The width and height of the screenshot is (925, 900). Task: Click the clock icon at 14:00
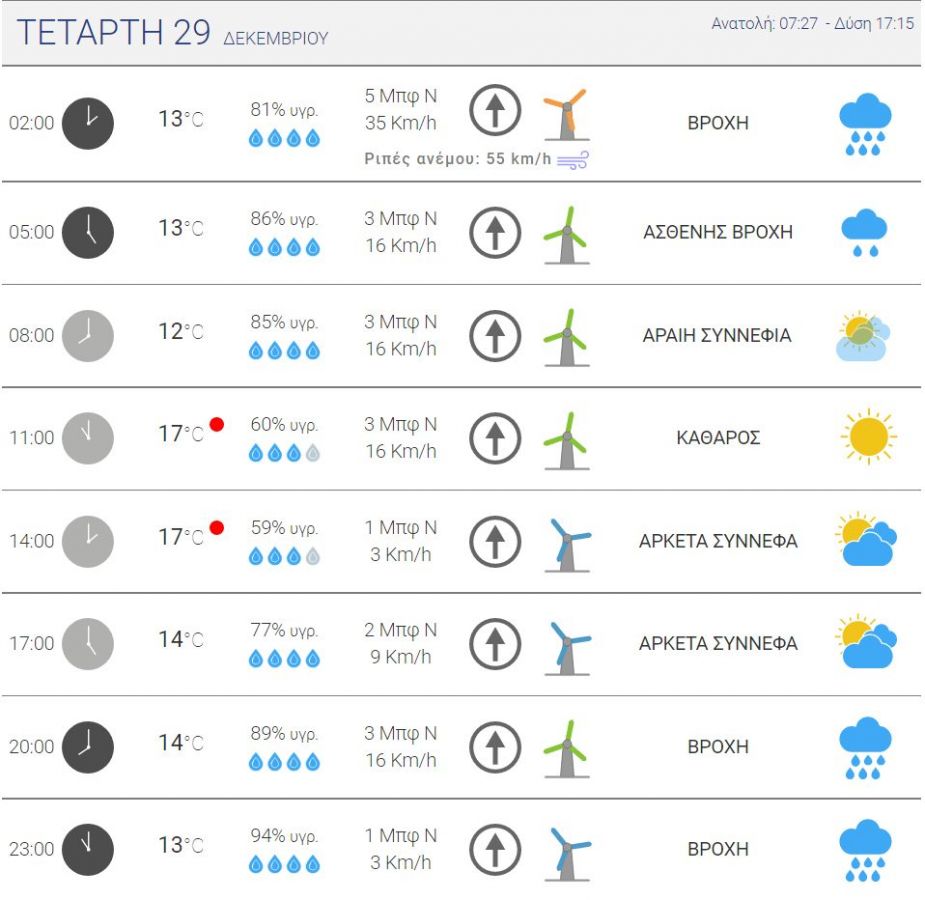coord(88,541)
